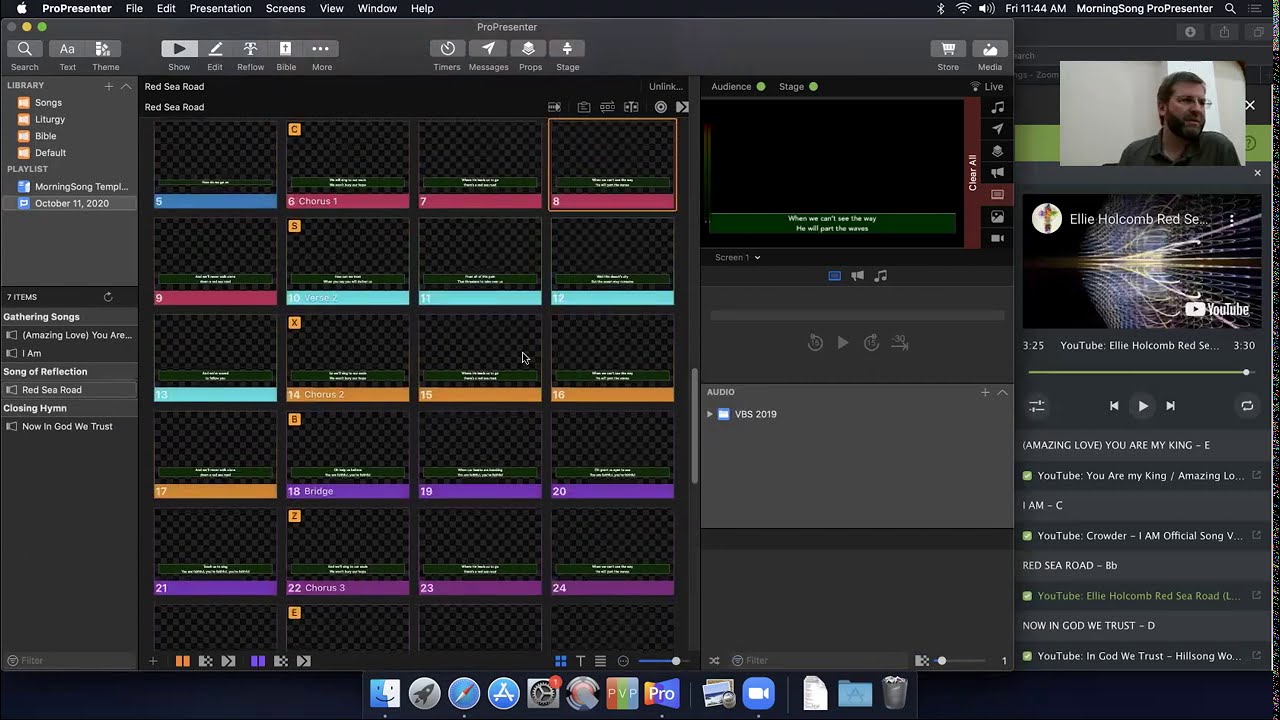The width and height of the screenshot is (1280, 720).
Task: Open Messages in the toolbar
Action: tap(488, 49)
